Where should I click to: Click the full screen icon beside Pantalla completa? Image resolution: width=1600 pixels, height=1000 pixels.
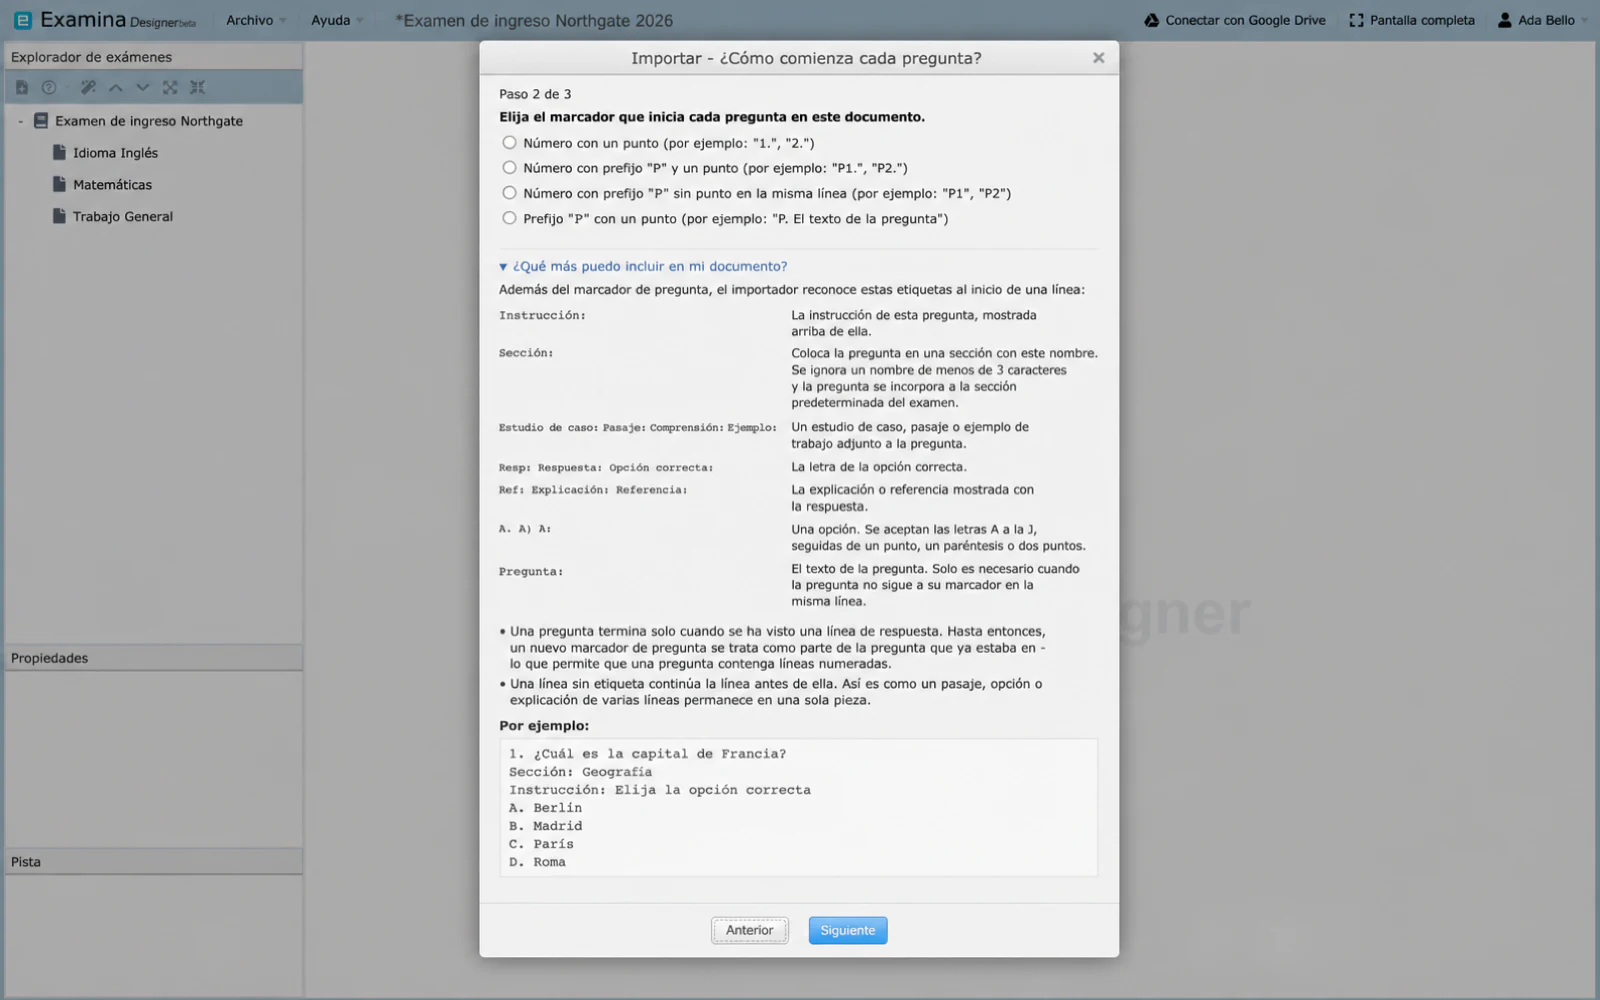[1356, 20]
